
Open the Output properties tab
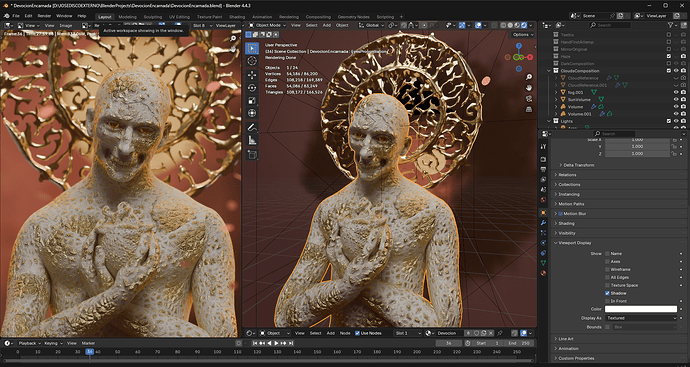[x=543, y=169]
